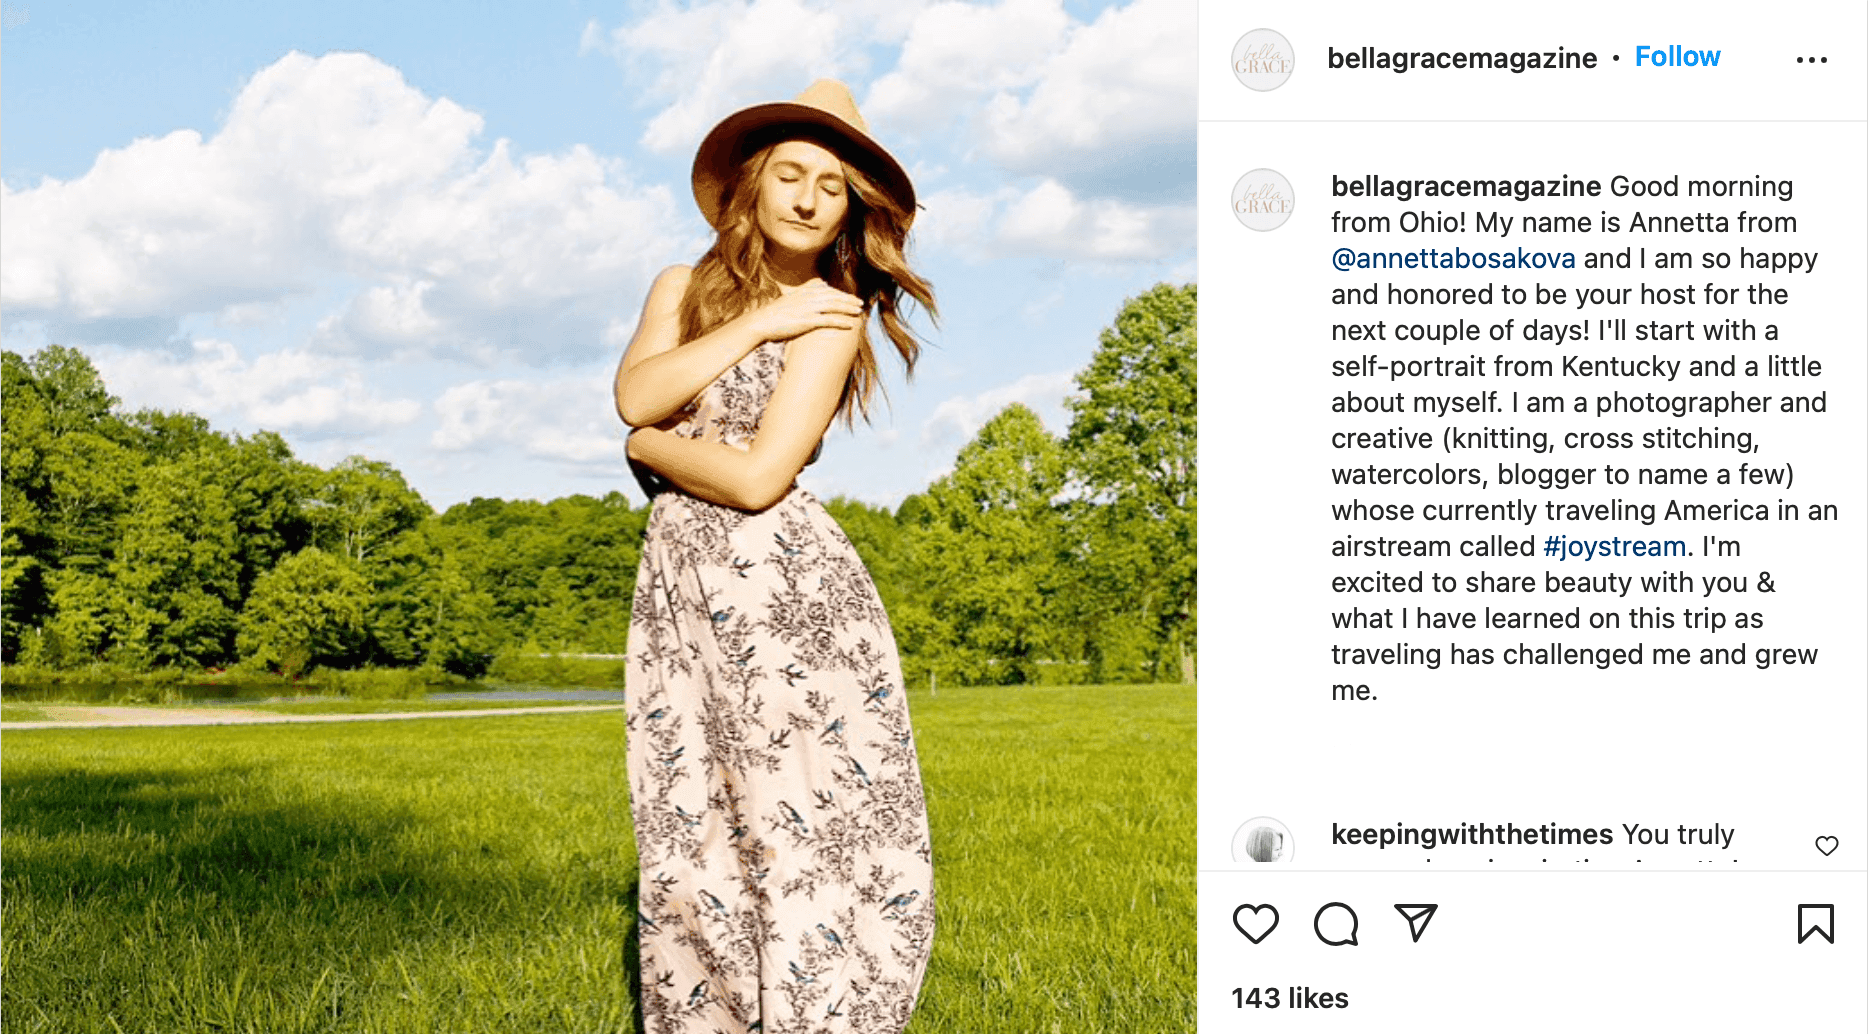Click the bella Grace avatar in the header
This screenshot has height=1034, width=1868.
1262,59
